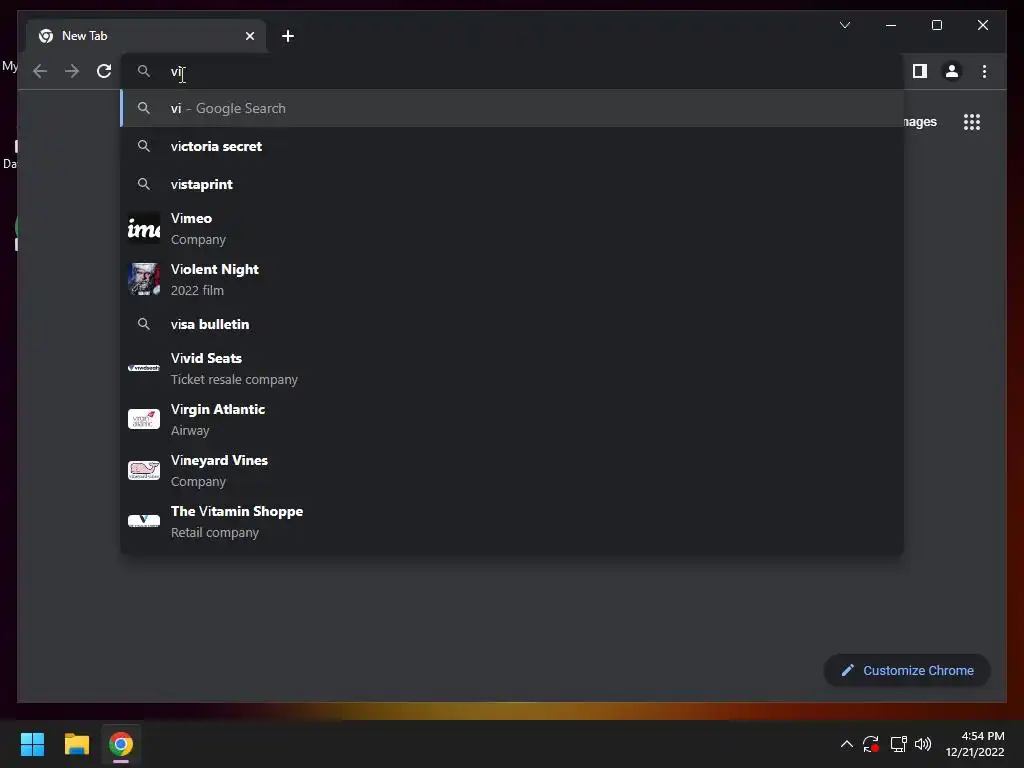Click the sync status tray icon
Screen dimensions: 1024x768
871,744
